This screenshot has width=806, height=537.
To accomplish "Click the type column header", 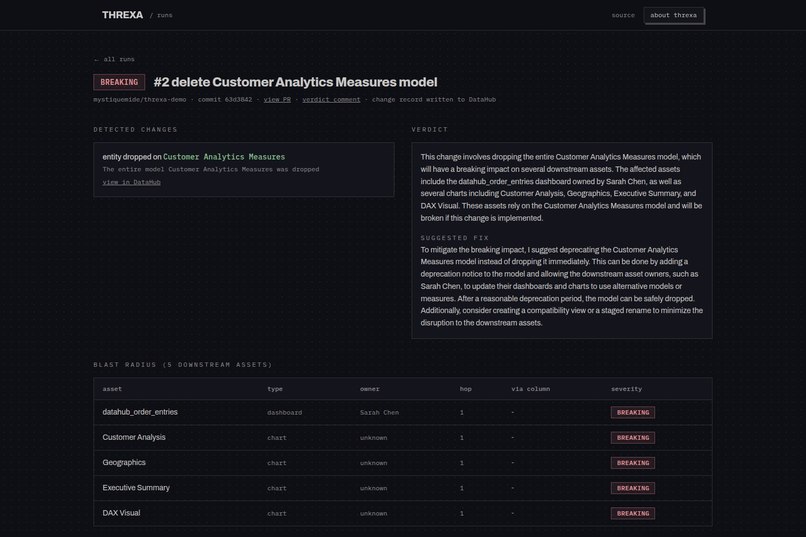I will (275, 389).
